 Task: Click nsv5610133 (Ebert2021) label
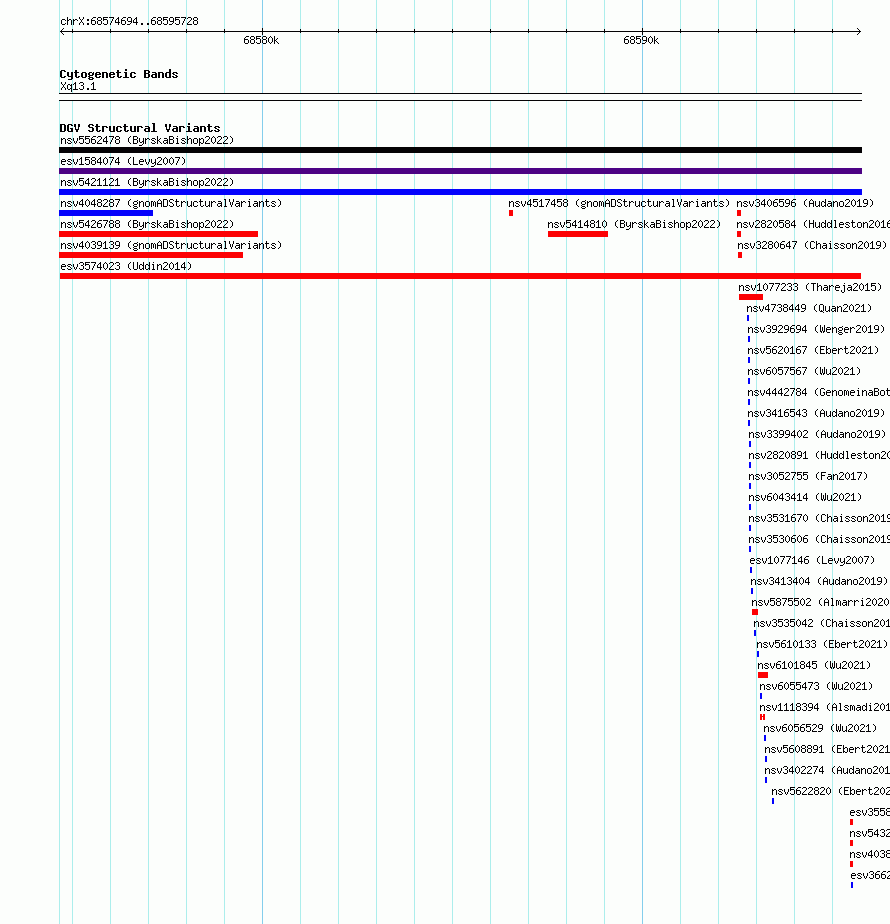(x=822, y=644)
